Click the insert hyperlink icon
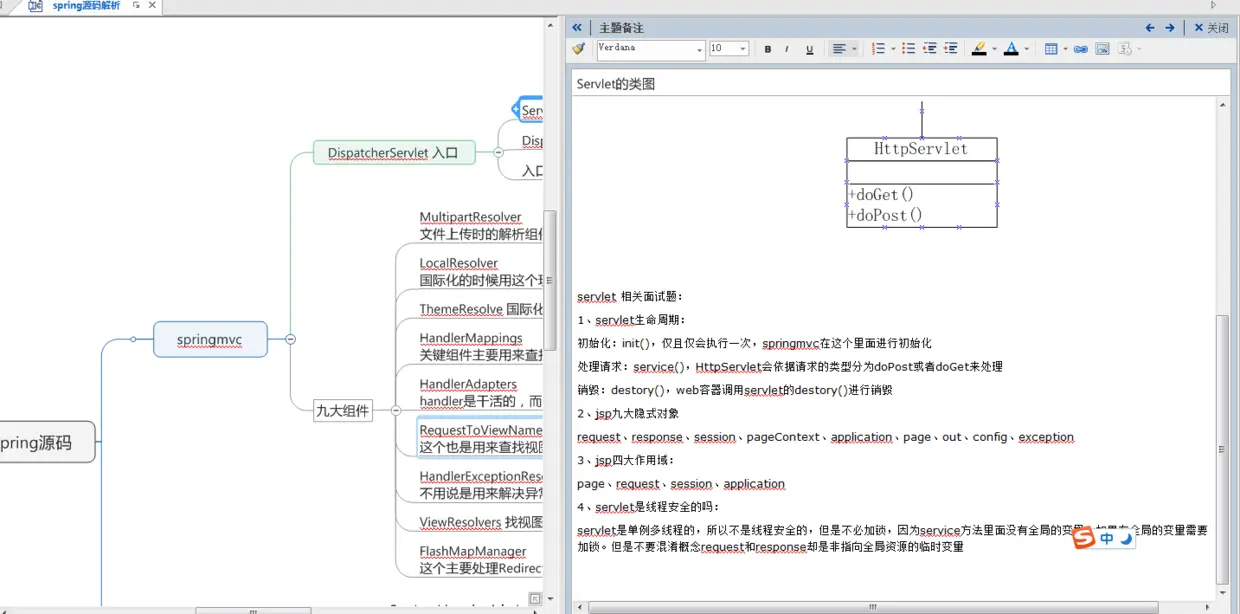The image size is (1240, 614). [1081, 49]
